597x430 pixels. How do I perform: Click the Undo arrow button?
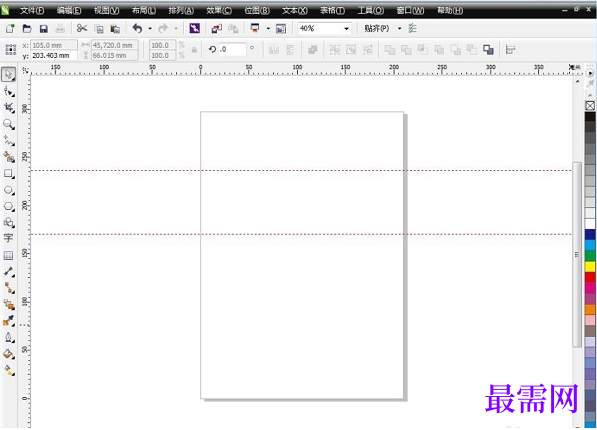pyautogui.click(x=137, y=29)
